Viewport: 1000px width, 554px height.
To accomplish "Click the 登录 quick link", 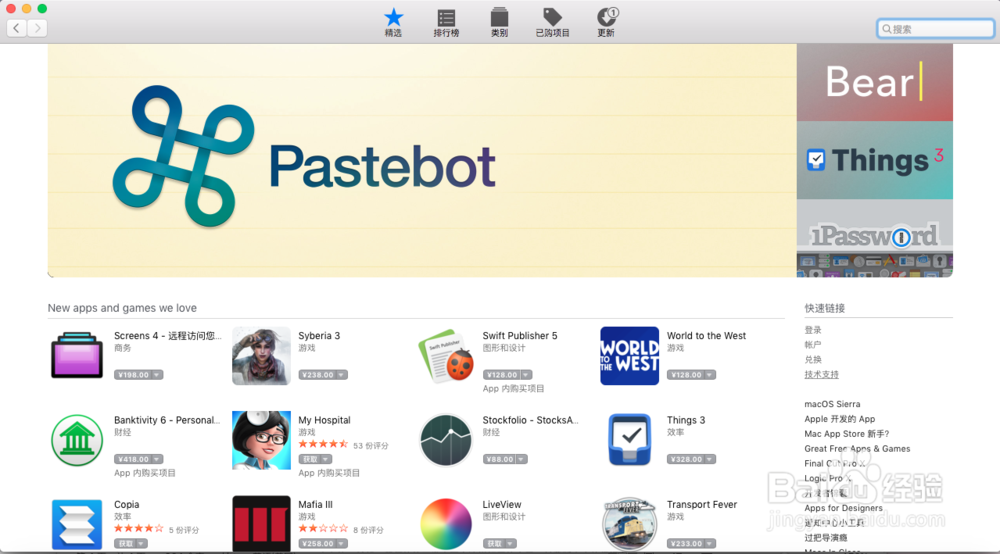I will 812,330.
